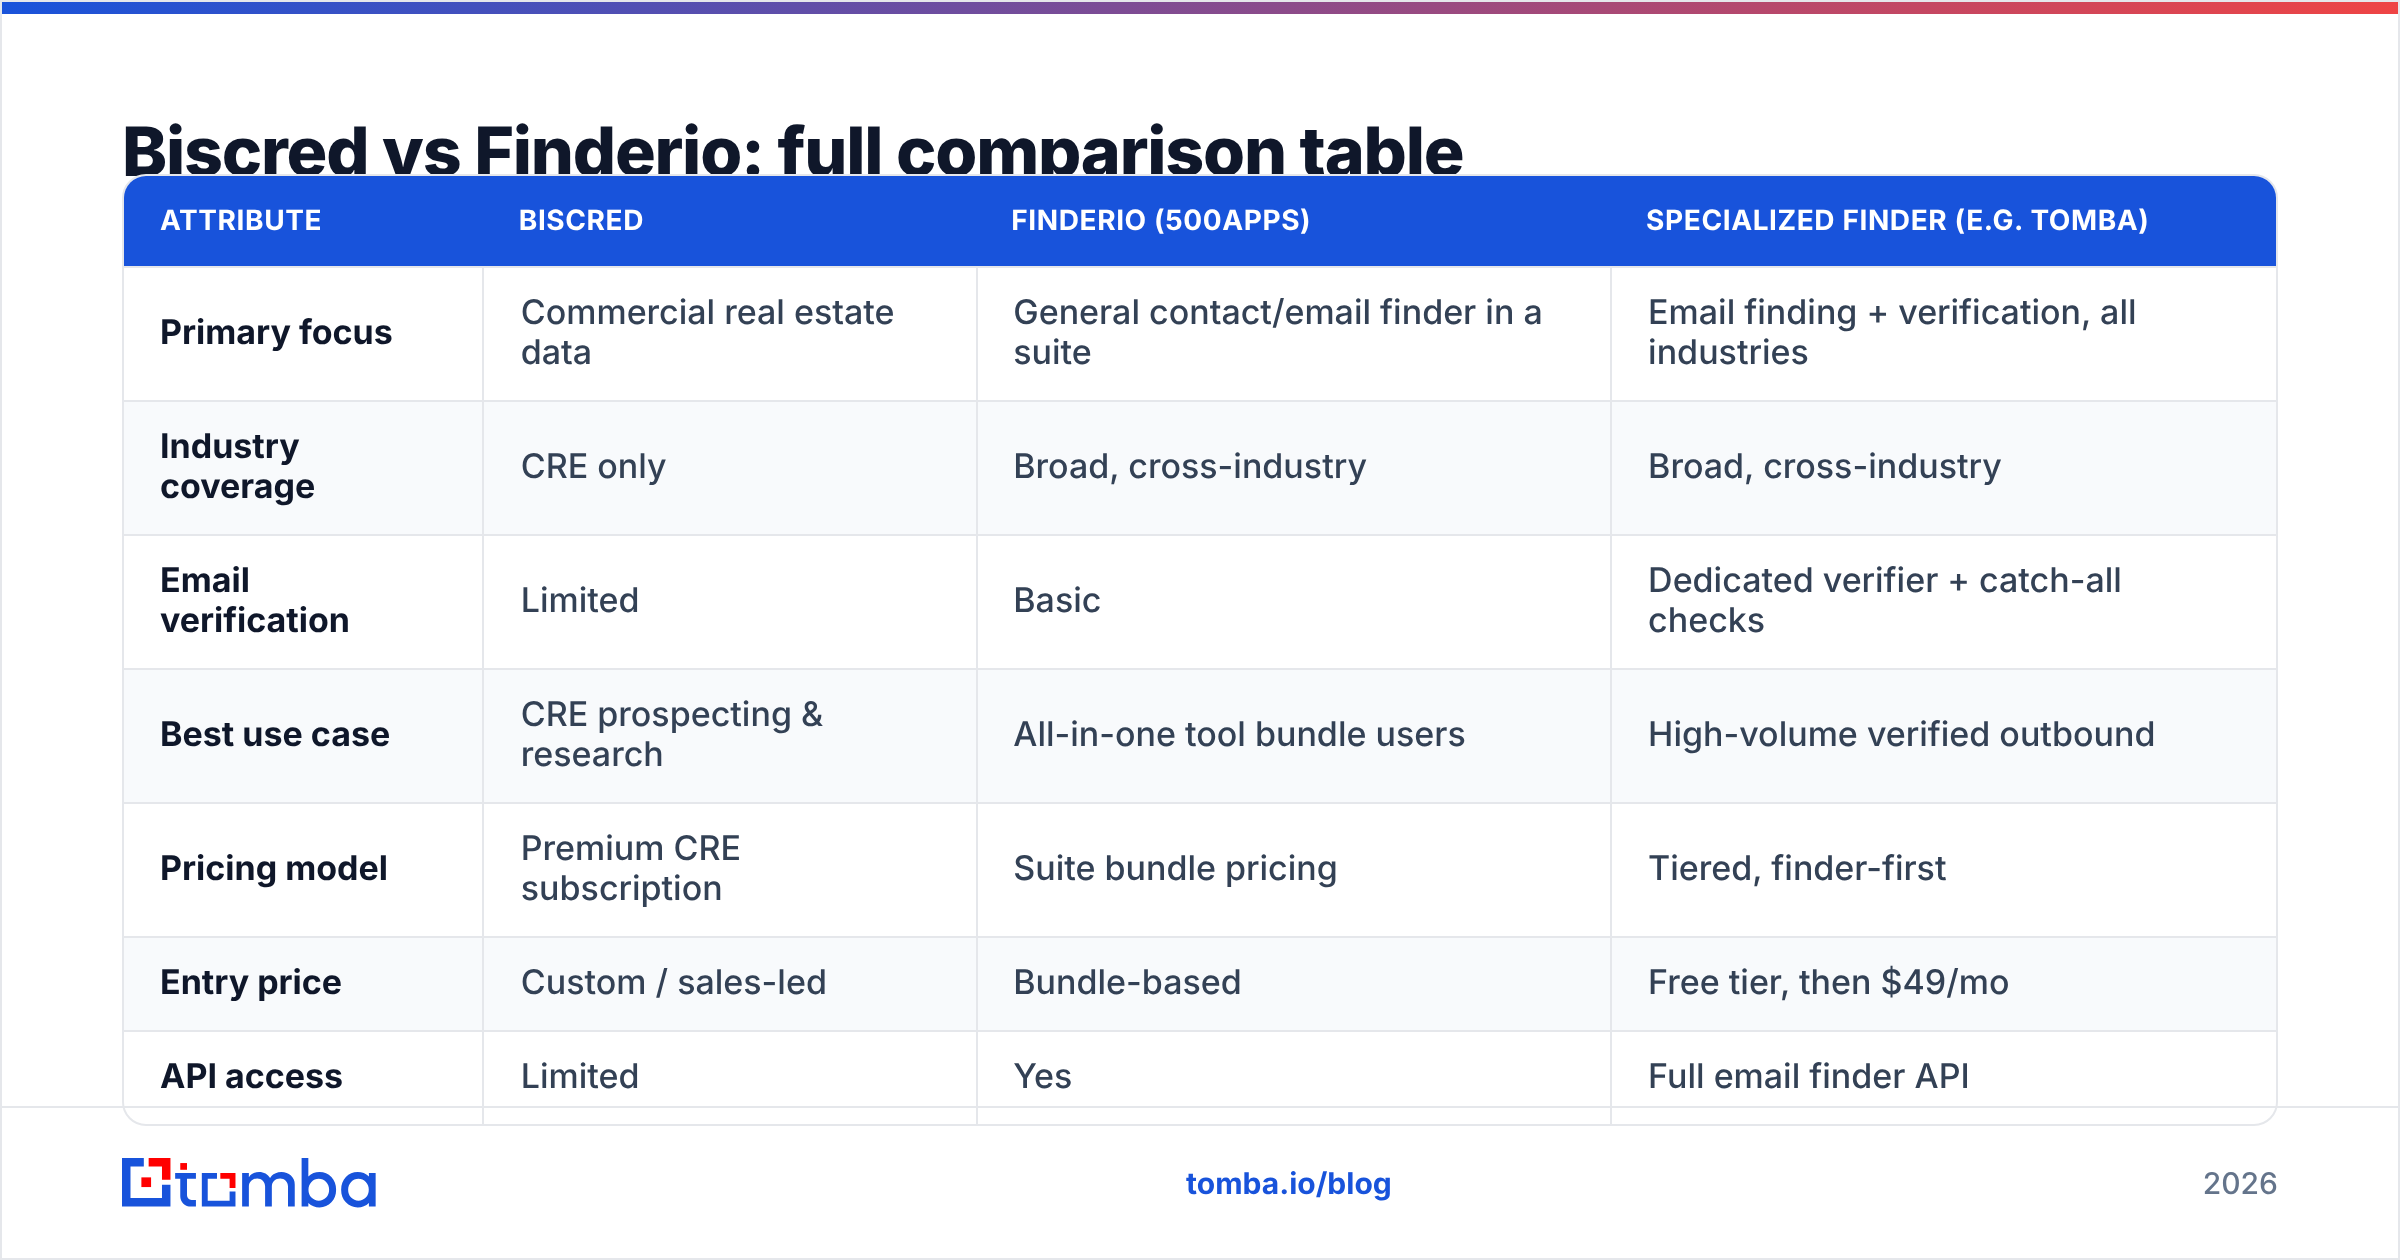Screen dimensions: 2400x1260
Task: Click the 'Biscred vs Finderio' page title
Action: tap(793, 150)
